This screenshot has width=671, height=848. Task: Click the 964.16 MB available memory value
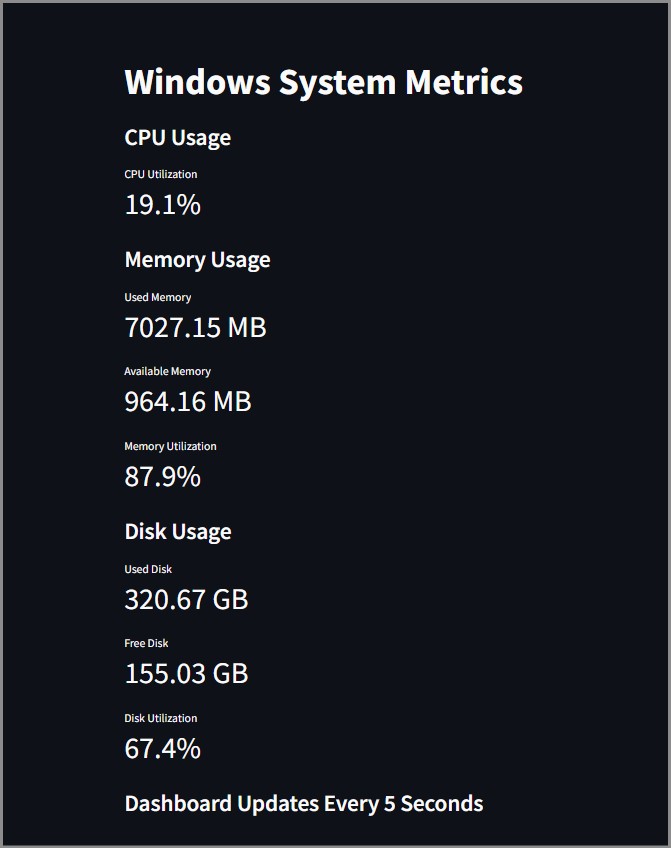(187, 402)
